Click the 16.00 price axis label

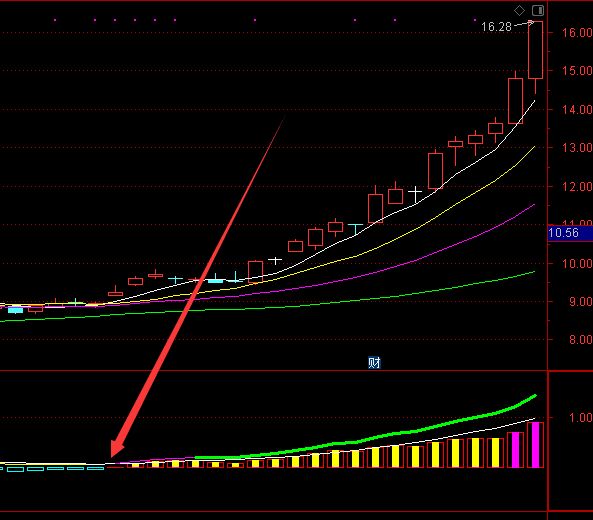(x=576, y=33)
